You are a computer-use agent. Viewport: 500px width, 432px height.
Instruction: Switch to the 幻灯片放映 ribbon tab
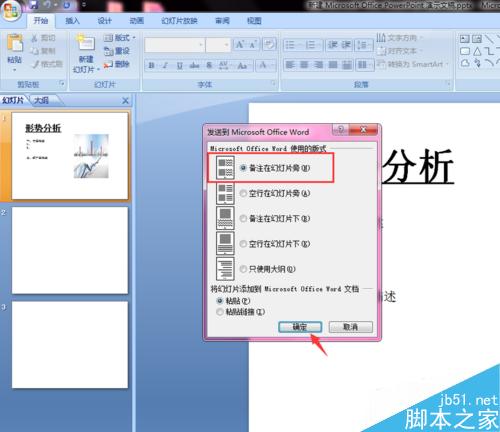[179, 21]
